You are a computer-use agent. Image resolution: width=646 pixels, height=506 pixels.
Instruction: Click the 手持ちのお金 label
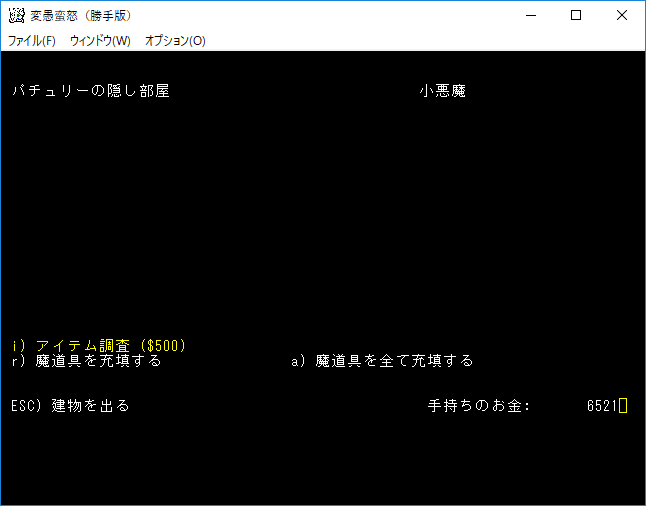479,406
